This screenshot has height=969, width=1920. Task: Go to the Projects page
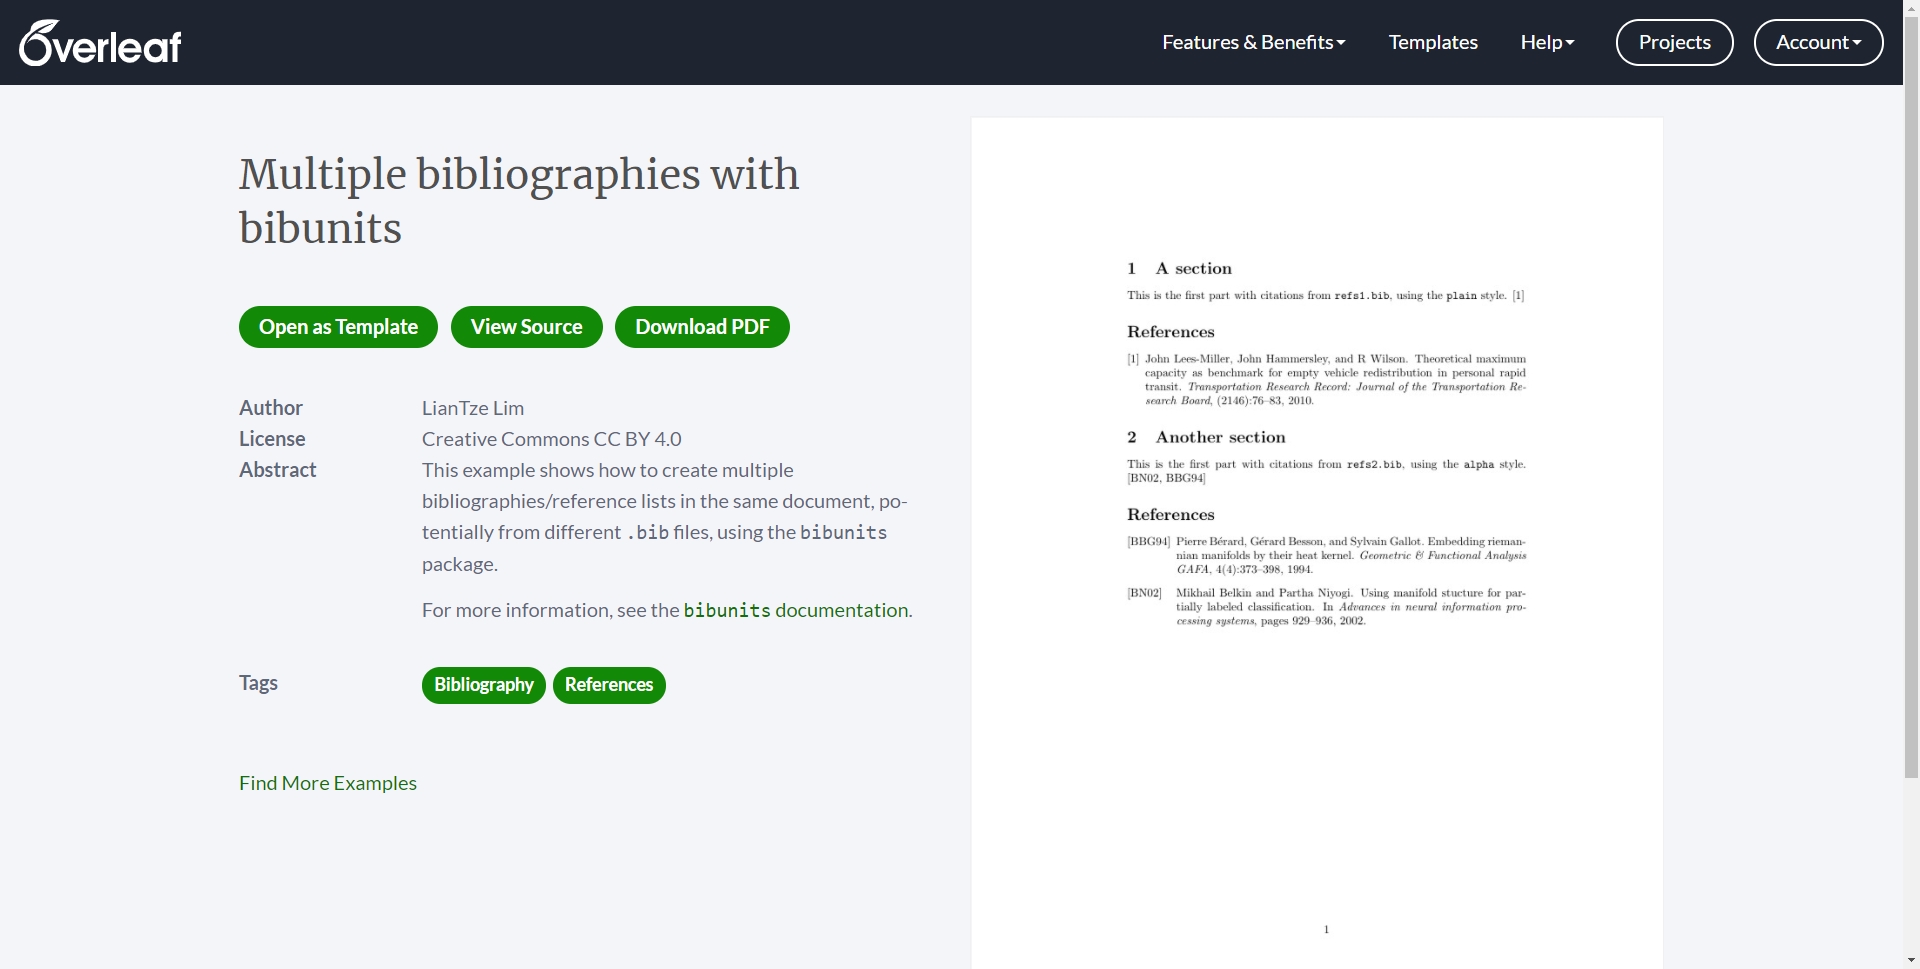[x=1674, y=42]
